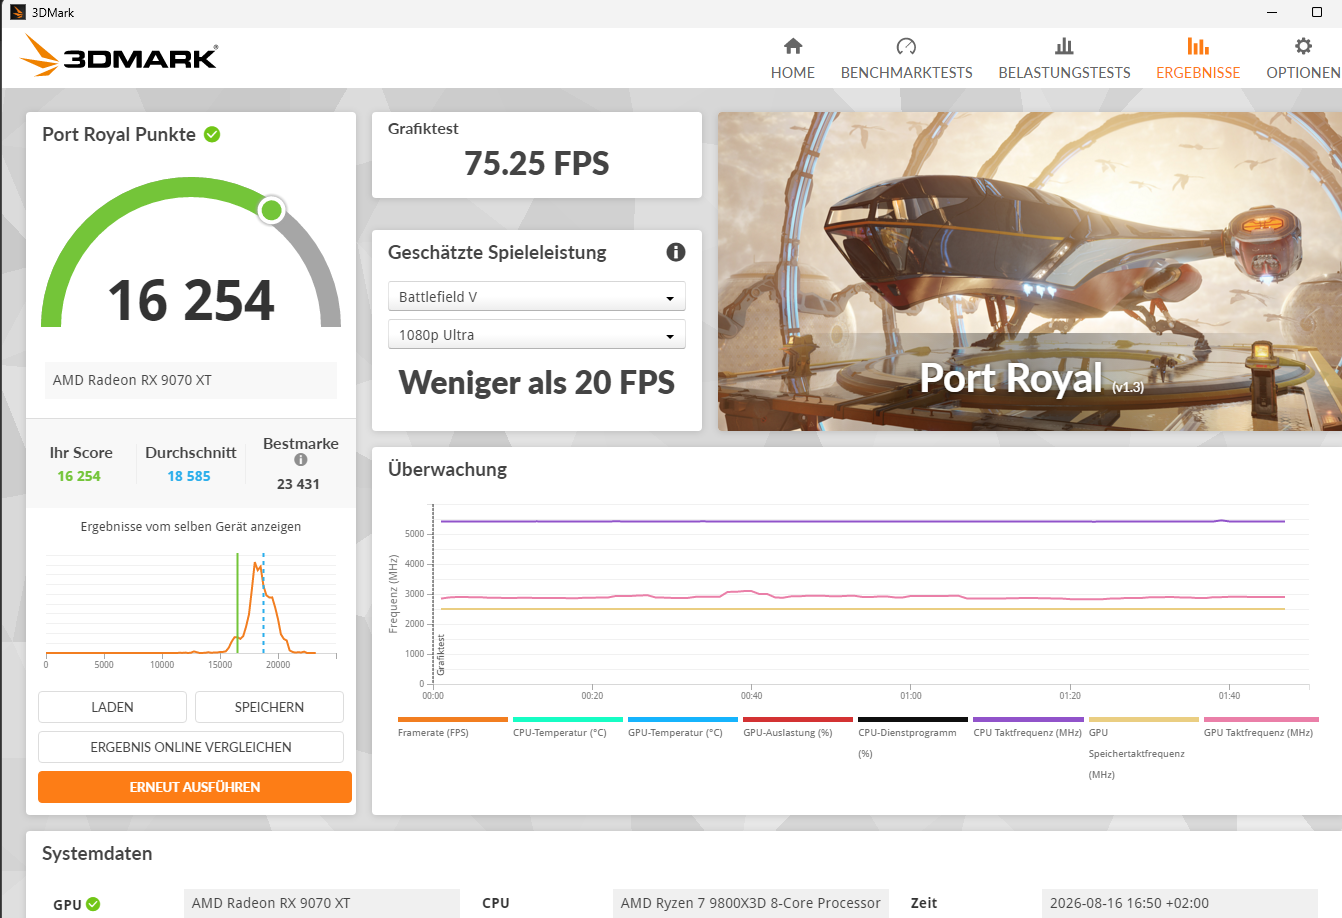Click the large 16 254 score number
The image size is (1342, 918).
(191, 301)
